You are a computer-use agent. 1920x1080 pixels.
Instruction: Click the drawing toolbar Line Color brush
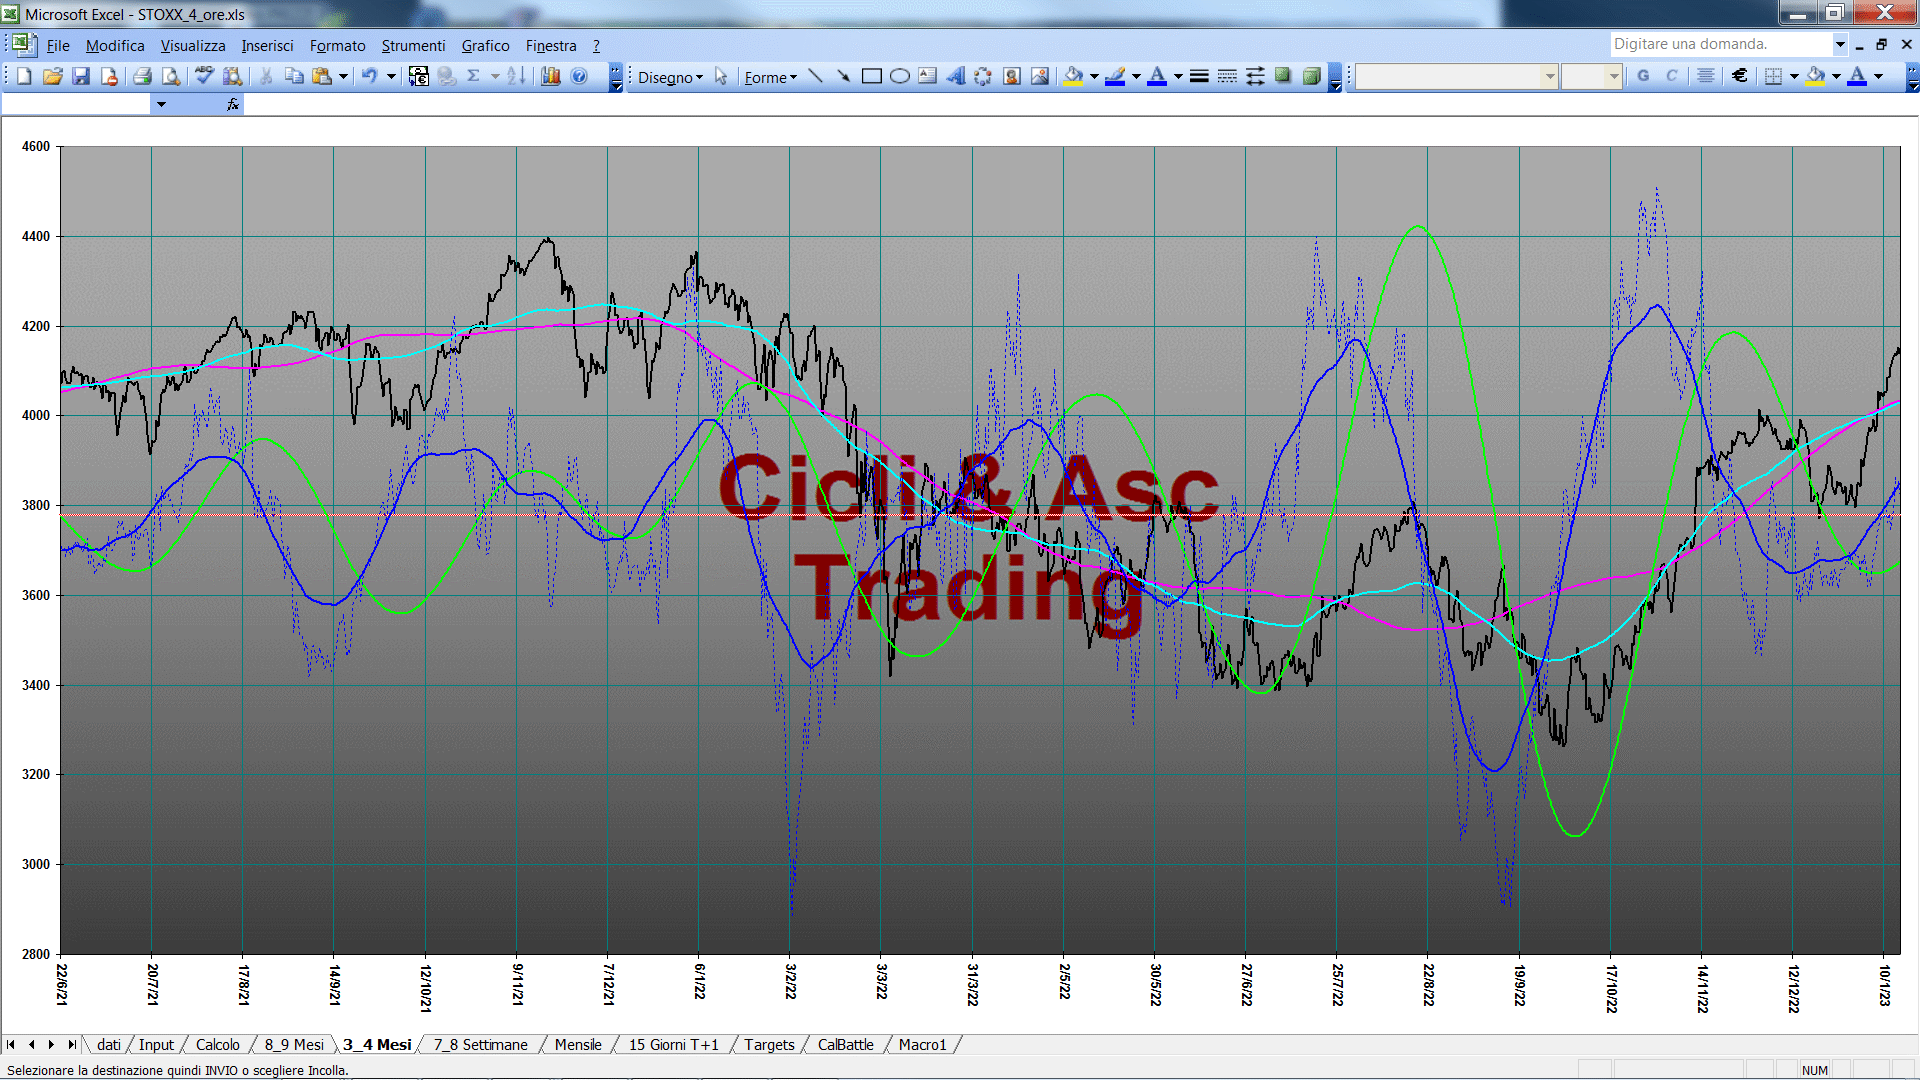pos(1115,76)
